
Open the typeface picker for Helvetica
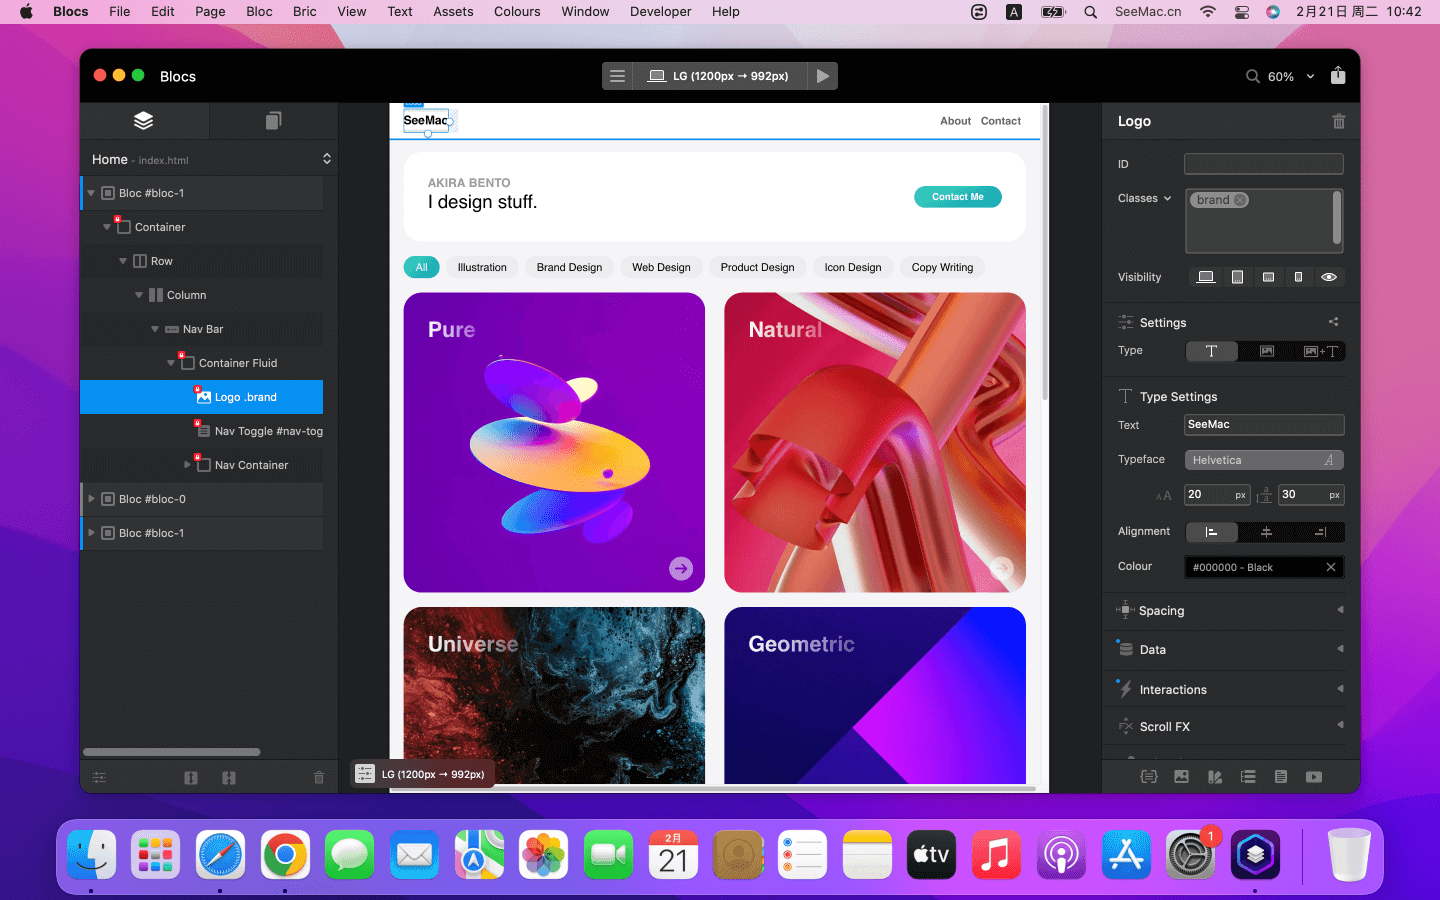click(x=1264, y=460)
